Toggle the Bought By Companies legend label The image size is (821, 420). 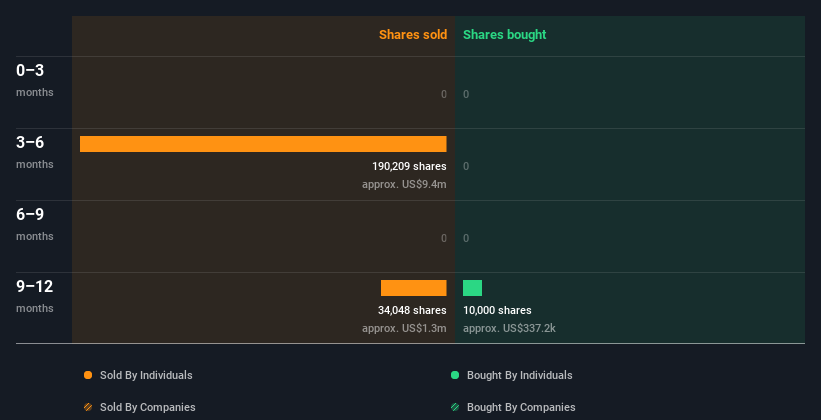click(x=521, y=407)
